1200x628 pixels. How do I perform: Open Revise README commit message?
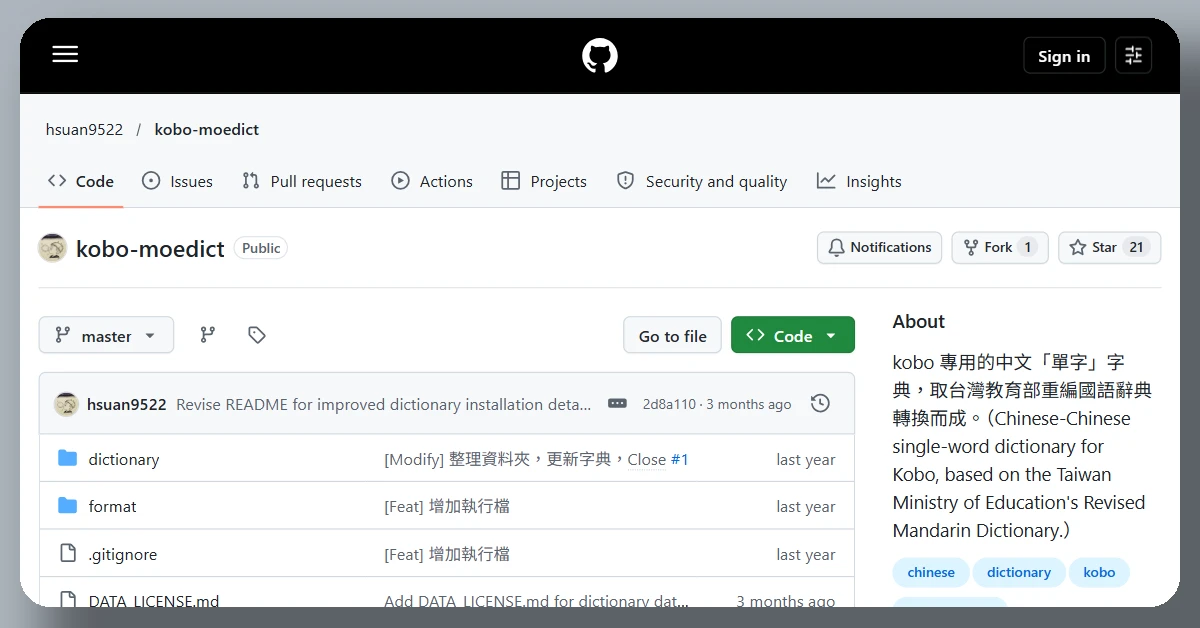(384, 405)
